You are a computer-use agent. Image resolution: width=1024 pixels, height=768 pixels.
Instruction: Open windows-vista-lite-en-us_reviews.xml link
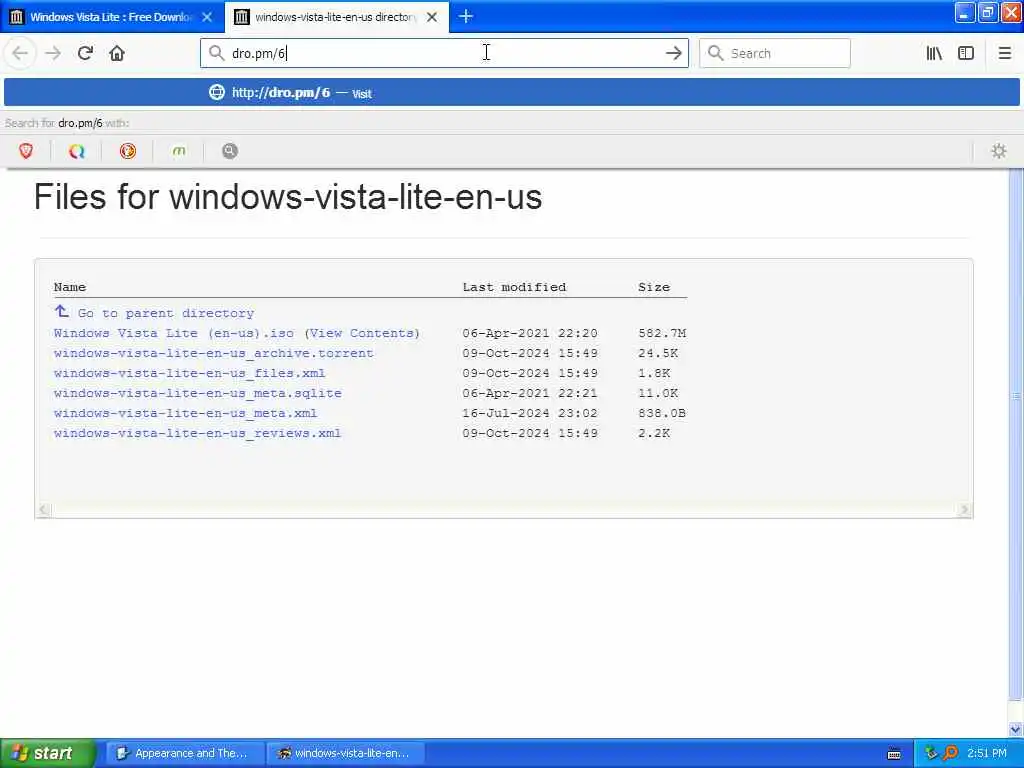(x=197, y=433)
